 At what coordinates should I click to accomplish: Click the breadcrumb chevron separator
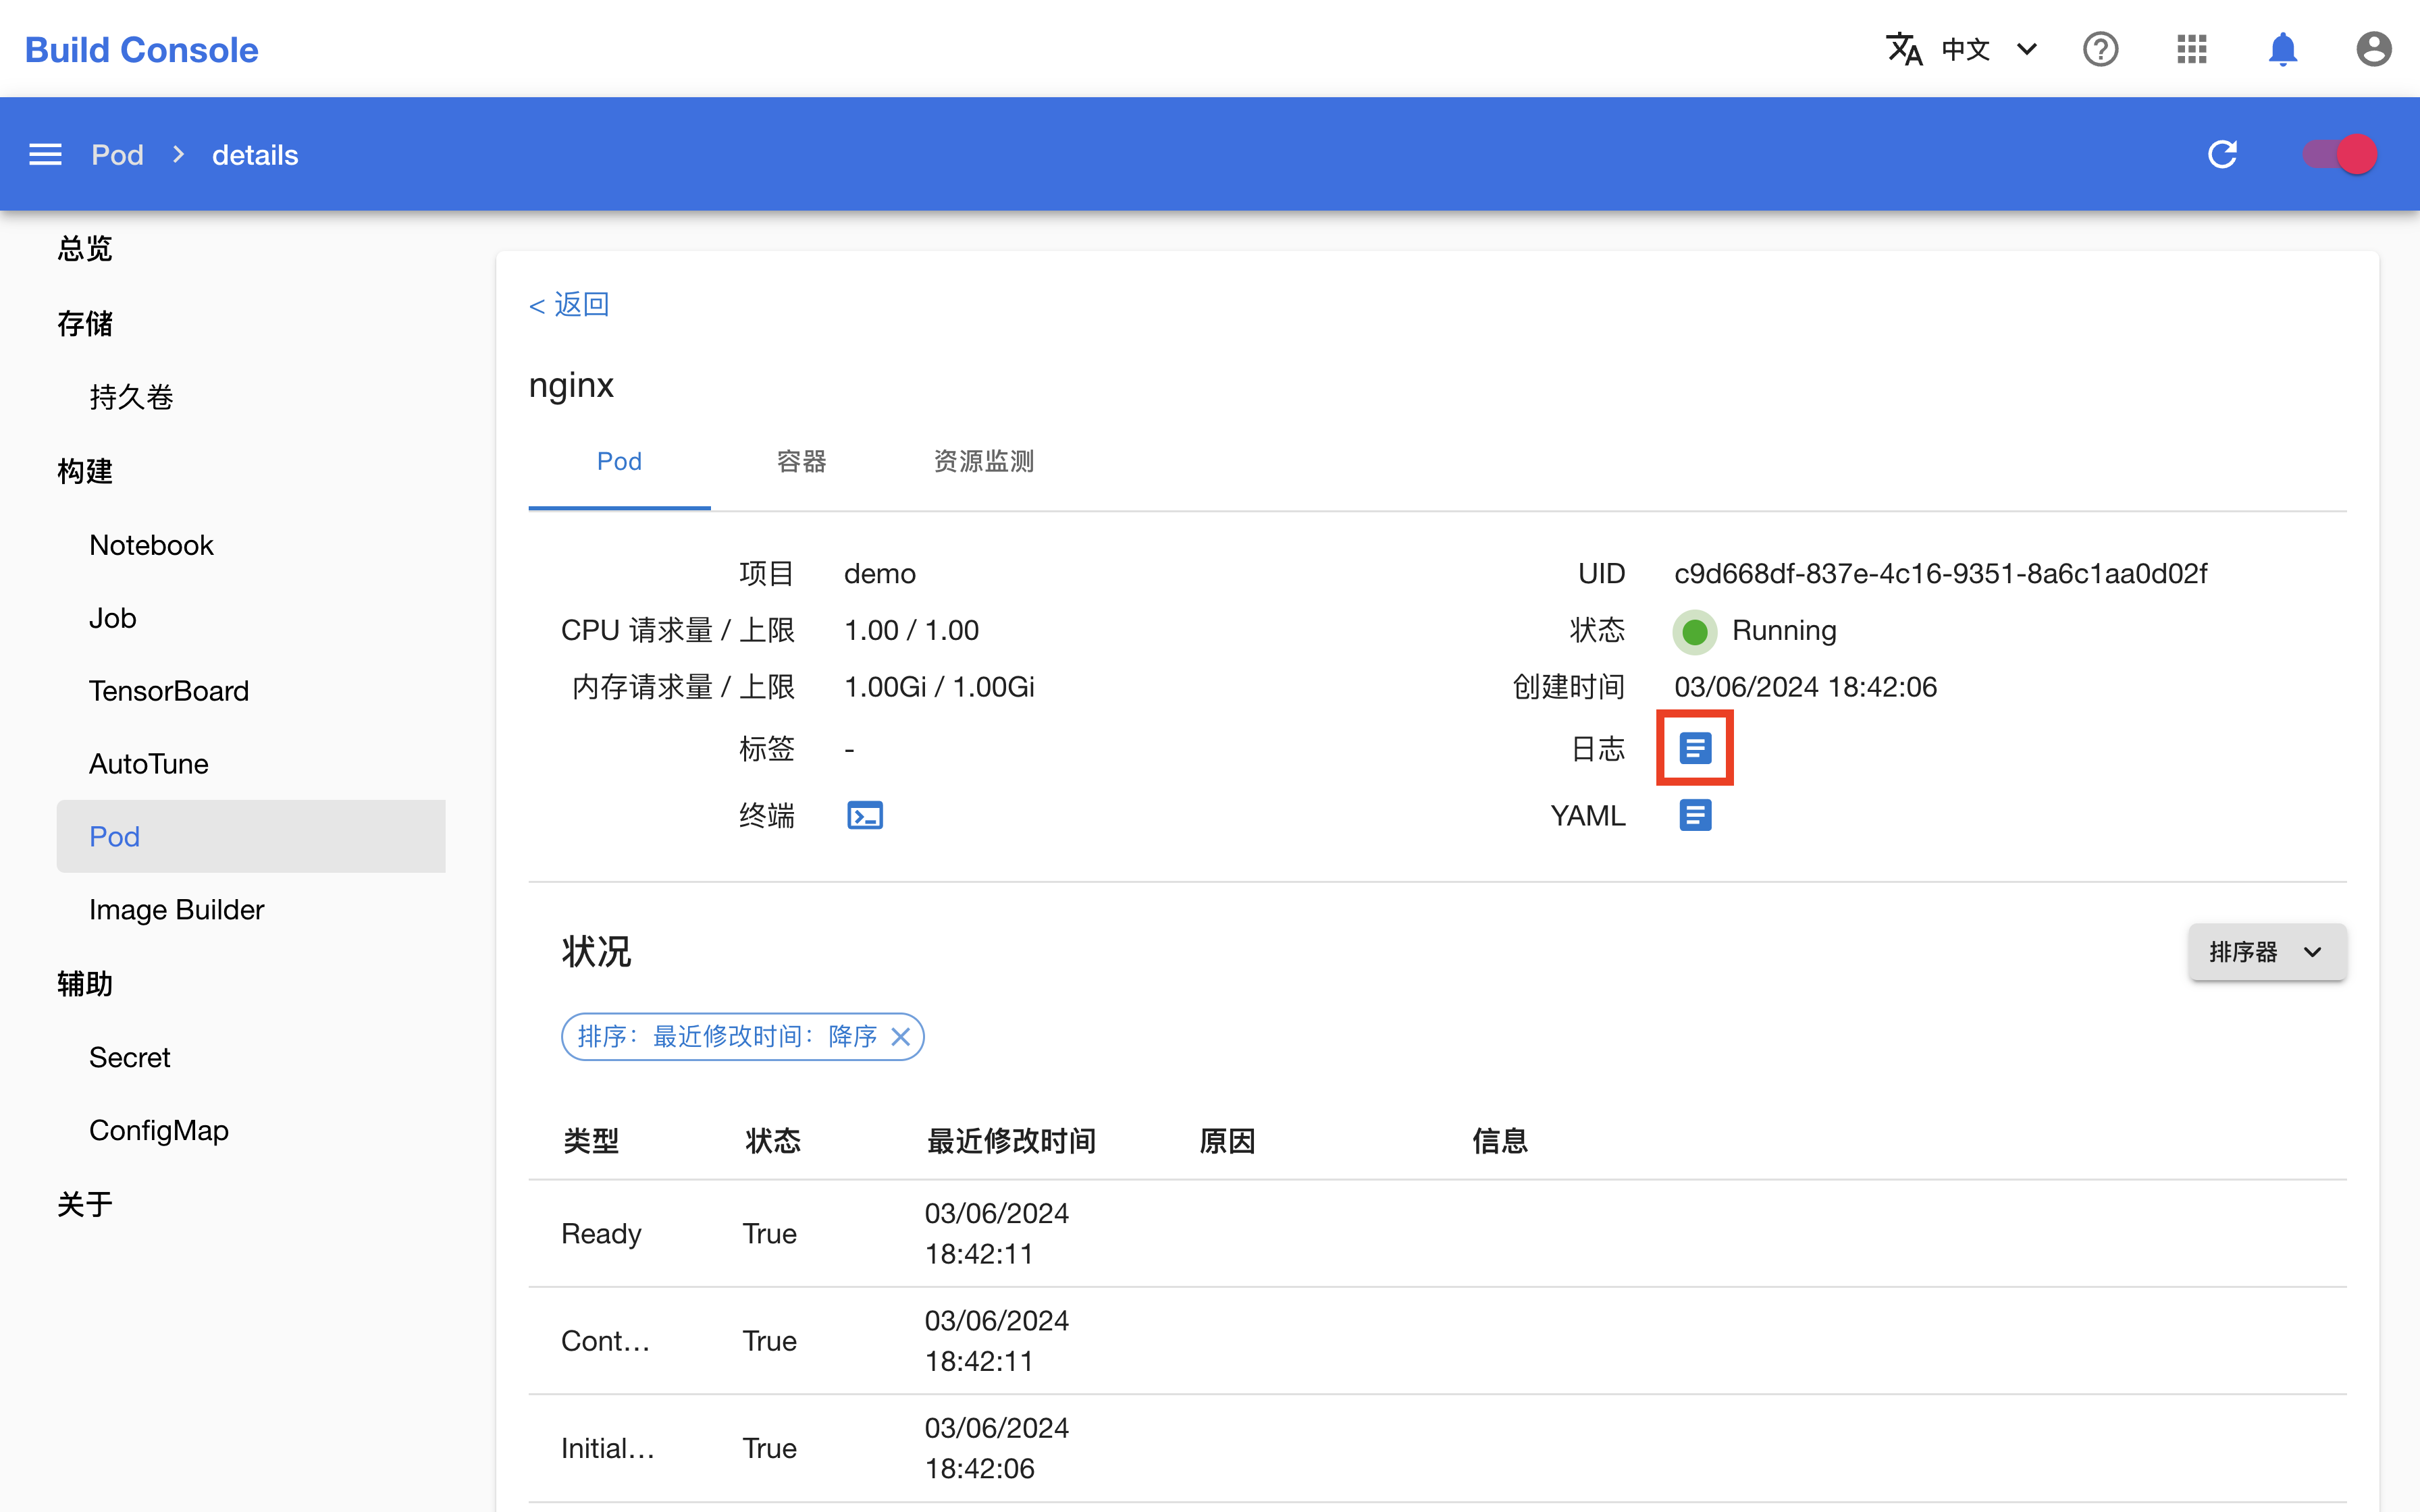(178, 154)
